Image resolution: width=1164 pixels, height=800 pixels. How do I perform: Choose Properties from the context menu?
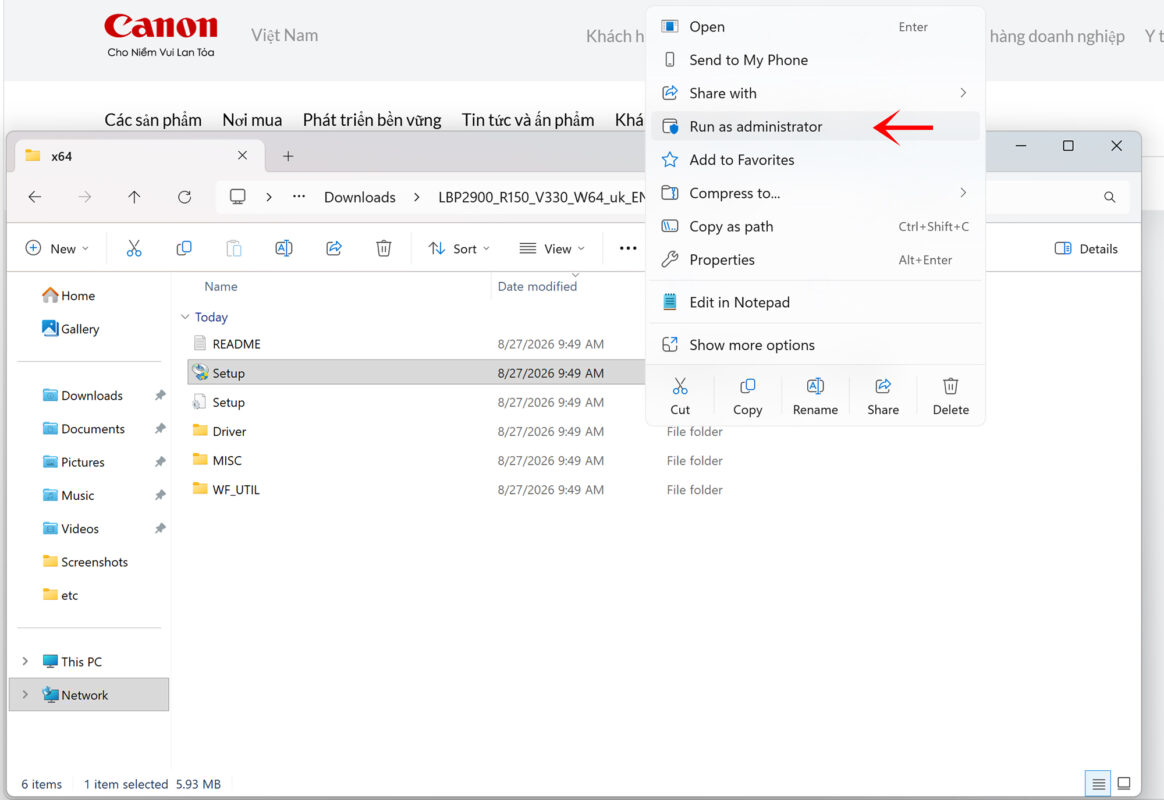tap(815, 260)
